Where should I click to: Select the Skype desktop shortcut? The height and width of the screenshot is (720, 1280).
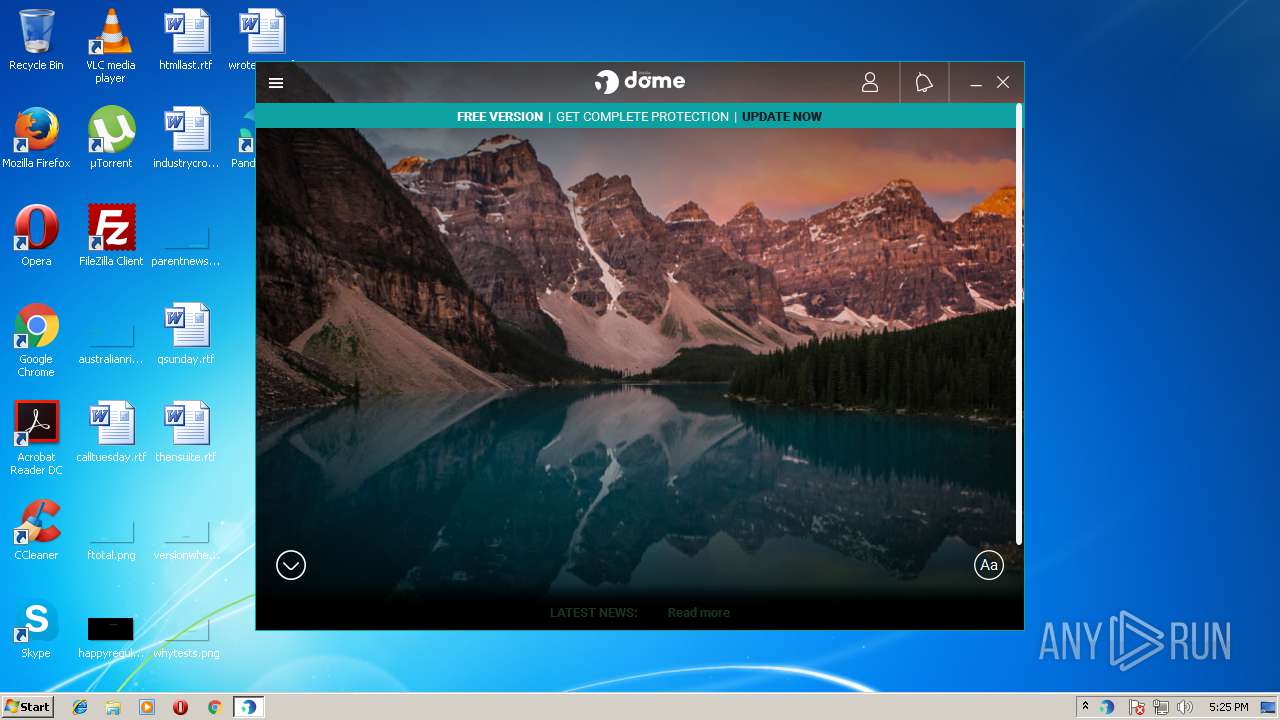[36, 628]
